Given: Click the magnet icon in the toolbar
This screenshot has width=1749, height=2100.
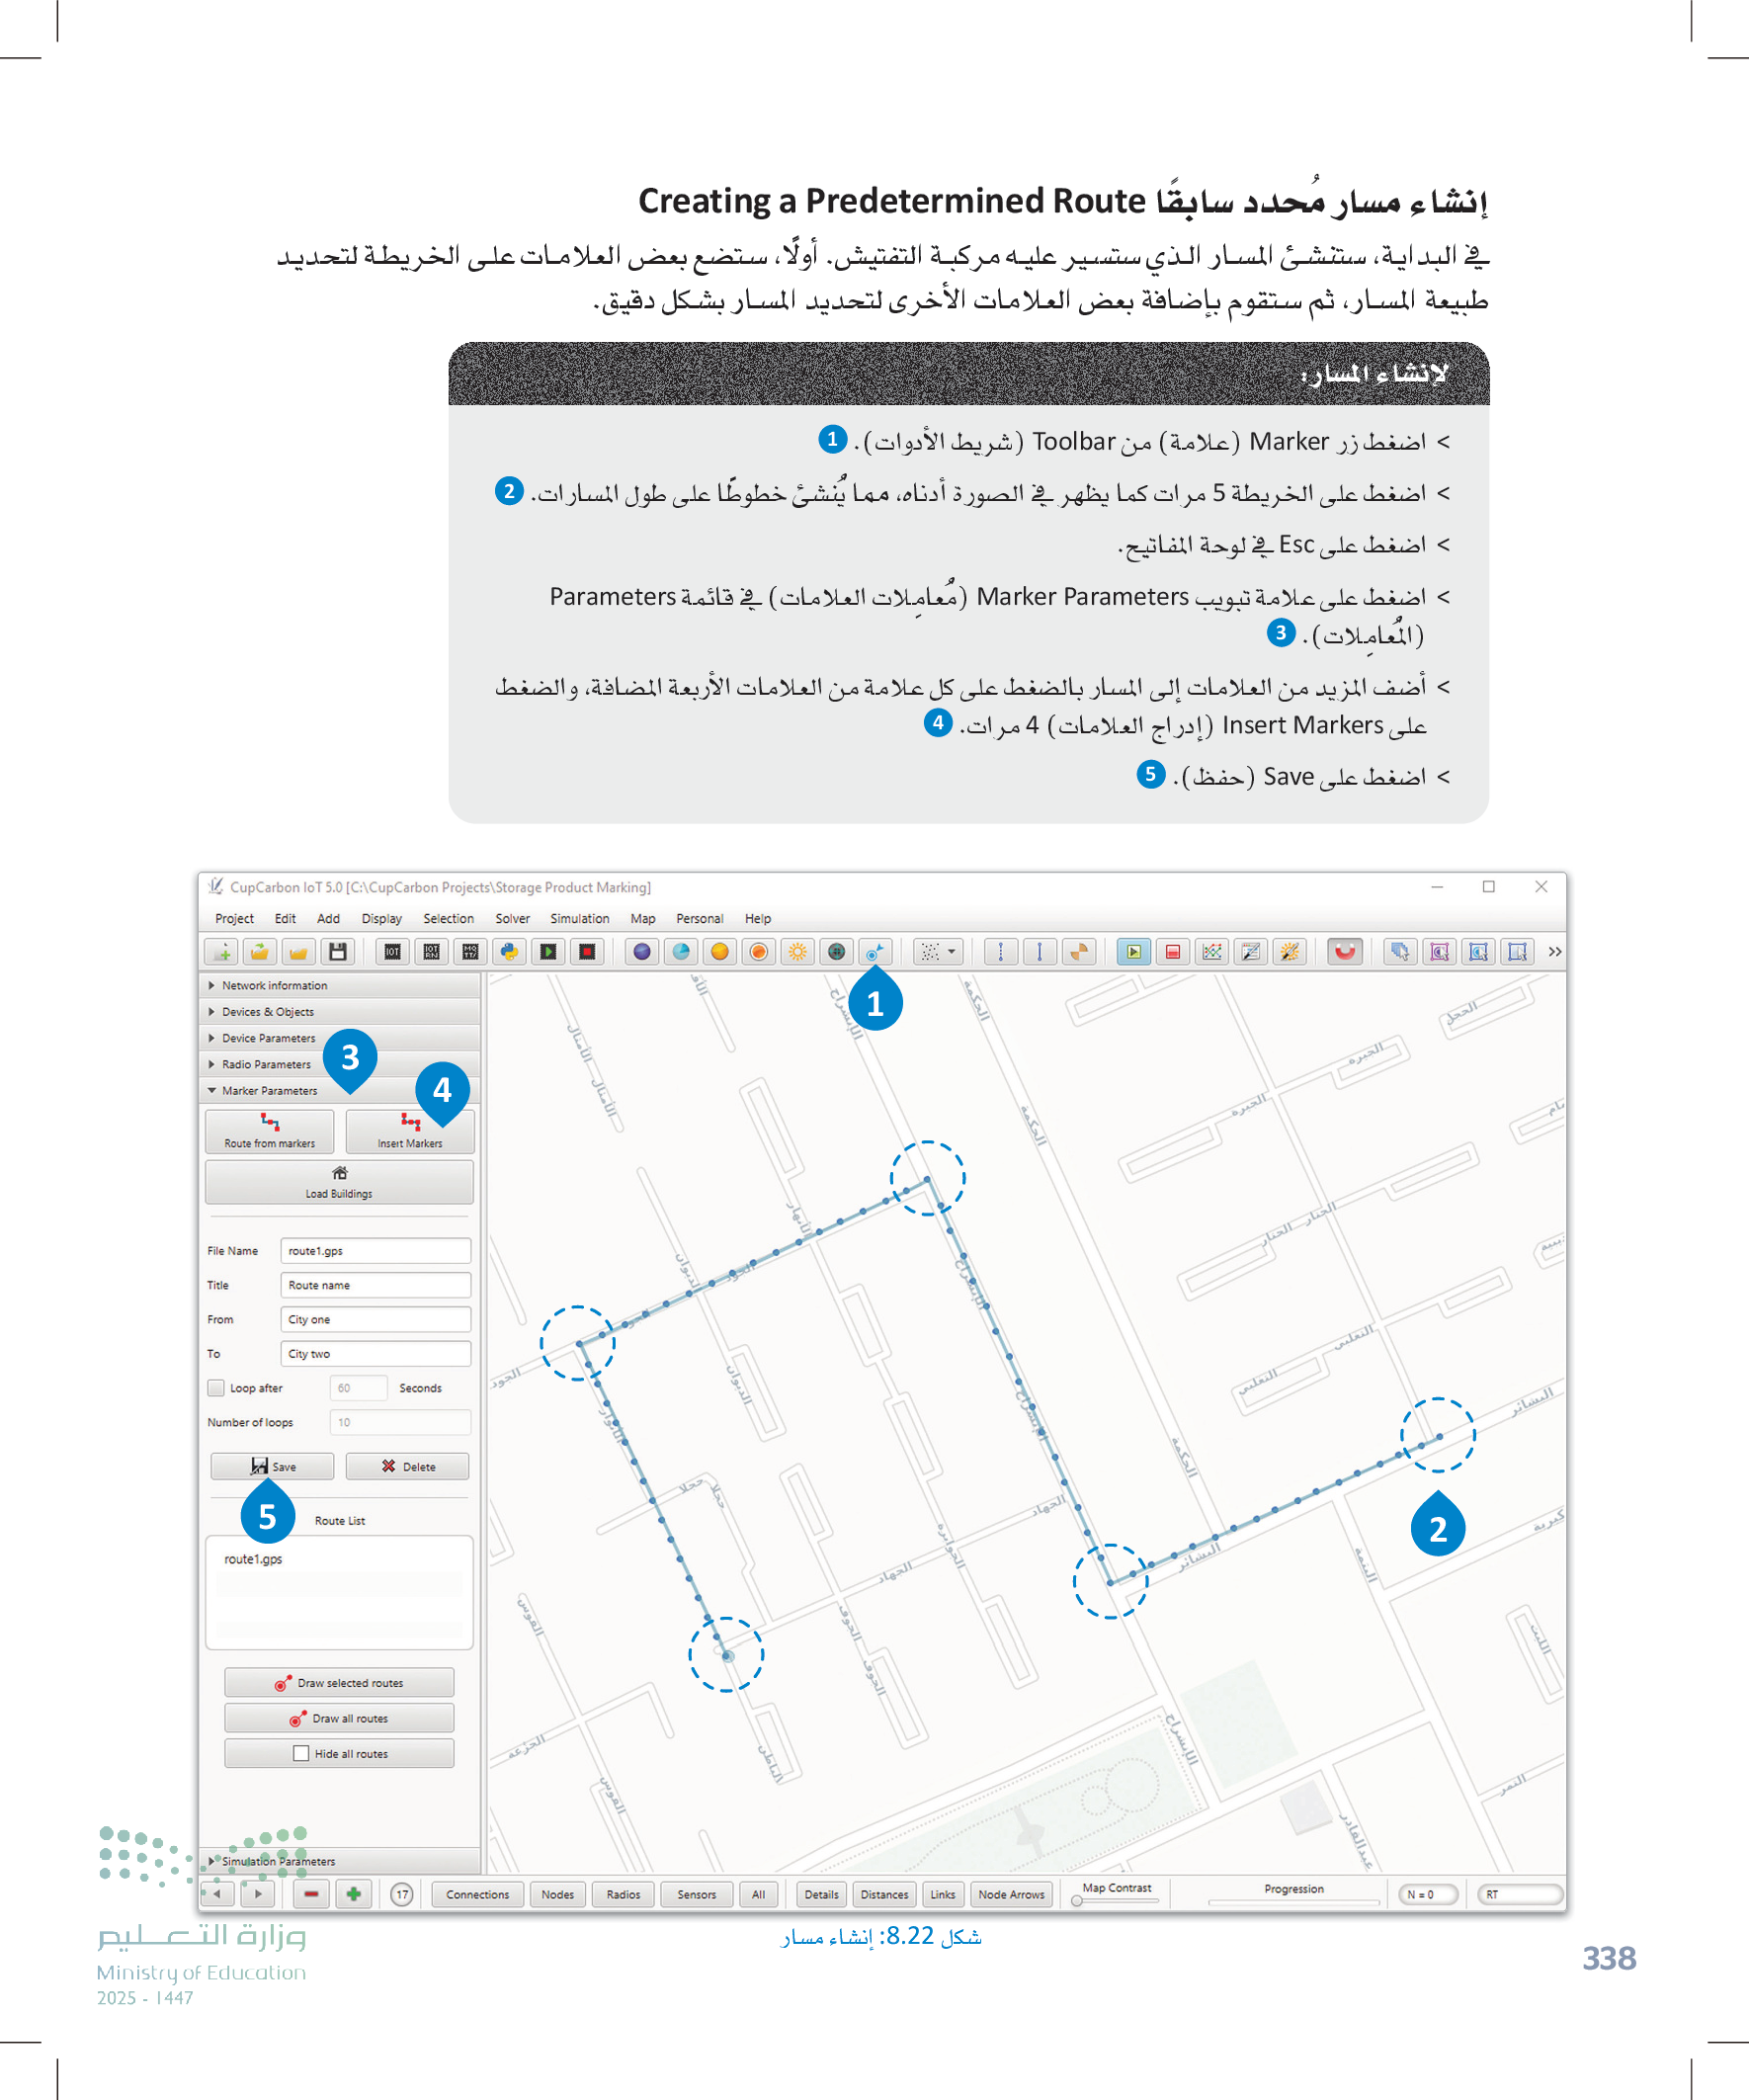Looking at the screenshot, I should click(1344, 951).
